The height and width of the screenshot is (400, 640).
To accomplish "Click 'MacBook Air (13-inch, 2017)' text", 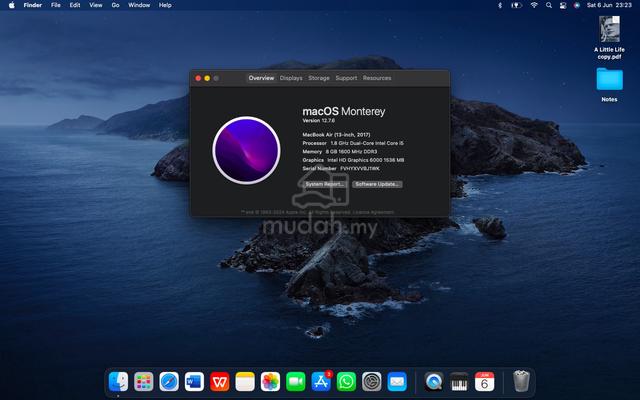I will click(336, 135).
